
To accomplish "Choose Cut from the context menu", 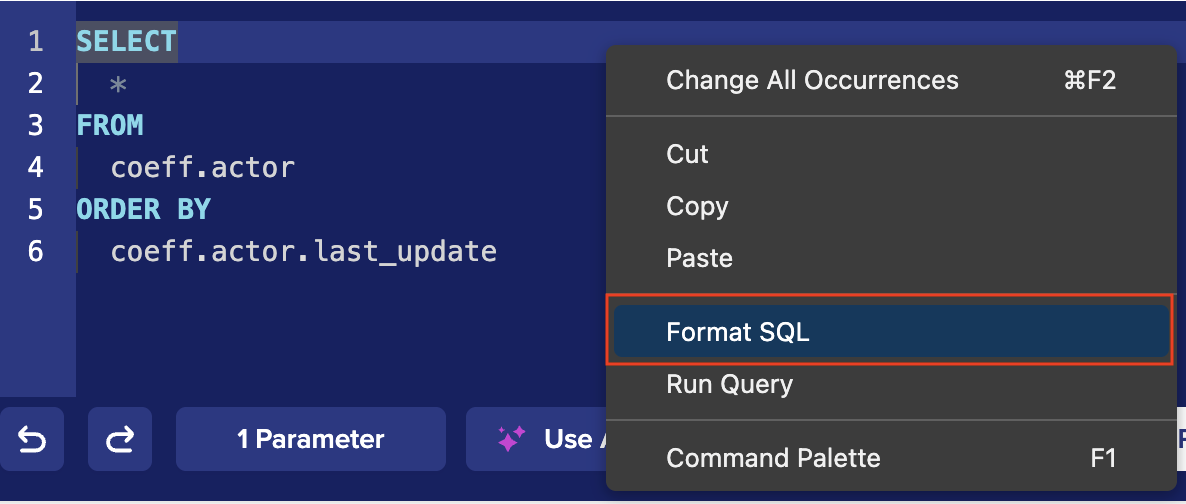I will (687, 154).
